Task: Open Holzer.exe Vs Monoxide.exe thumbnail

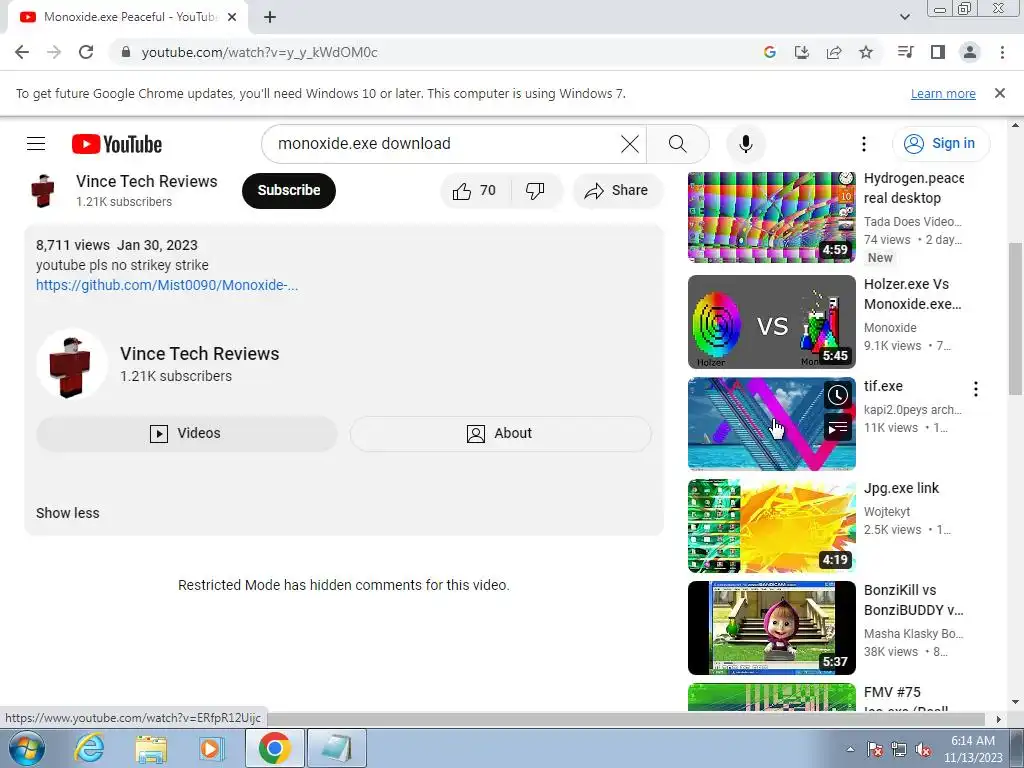Action: [x=771, y=322]
